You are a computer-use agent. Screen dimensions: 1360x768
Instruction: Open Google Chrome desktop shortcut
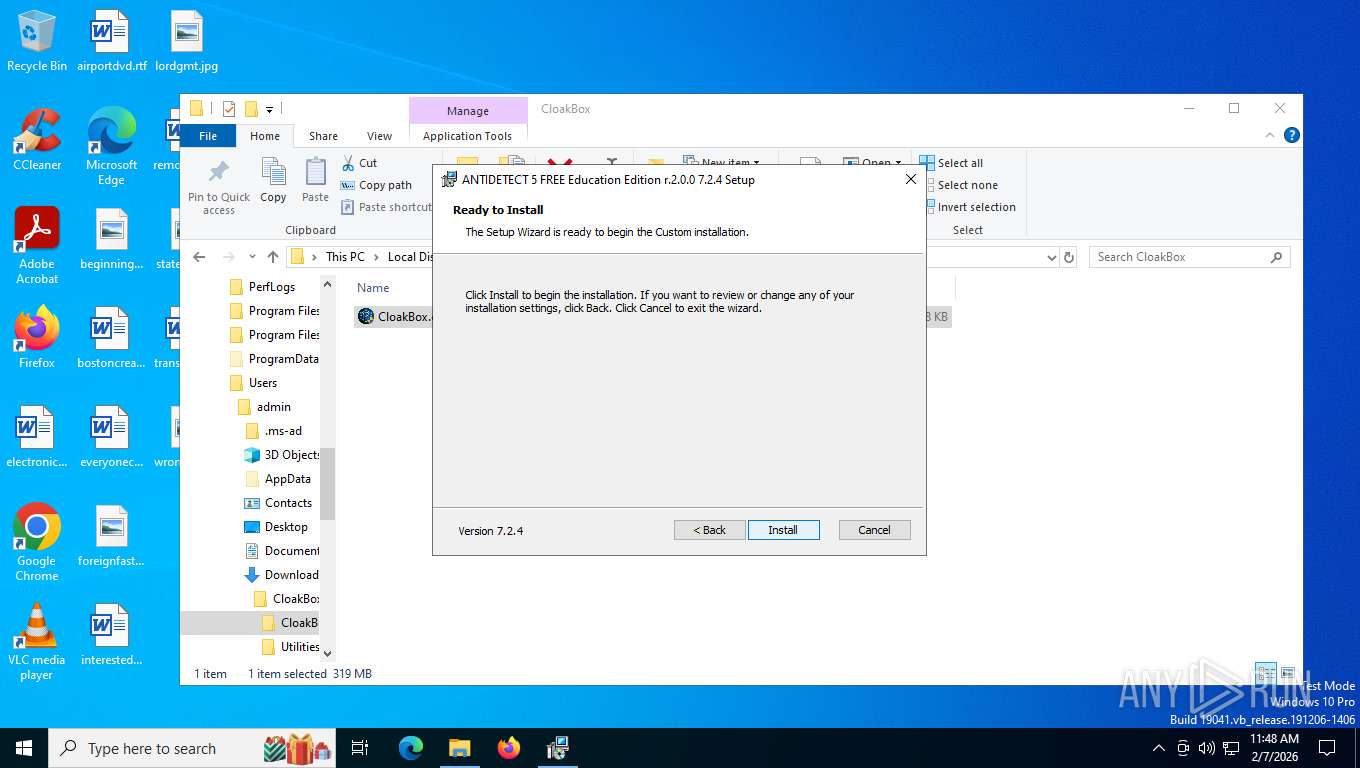[x=37, y=542]
